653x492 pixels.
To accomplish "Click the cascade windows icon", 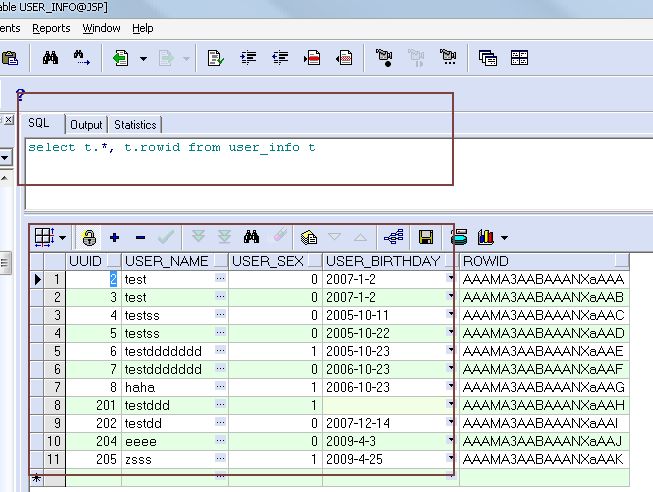I will tap(488, 58).
